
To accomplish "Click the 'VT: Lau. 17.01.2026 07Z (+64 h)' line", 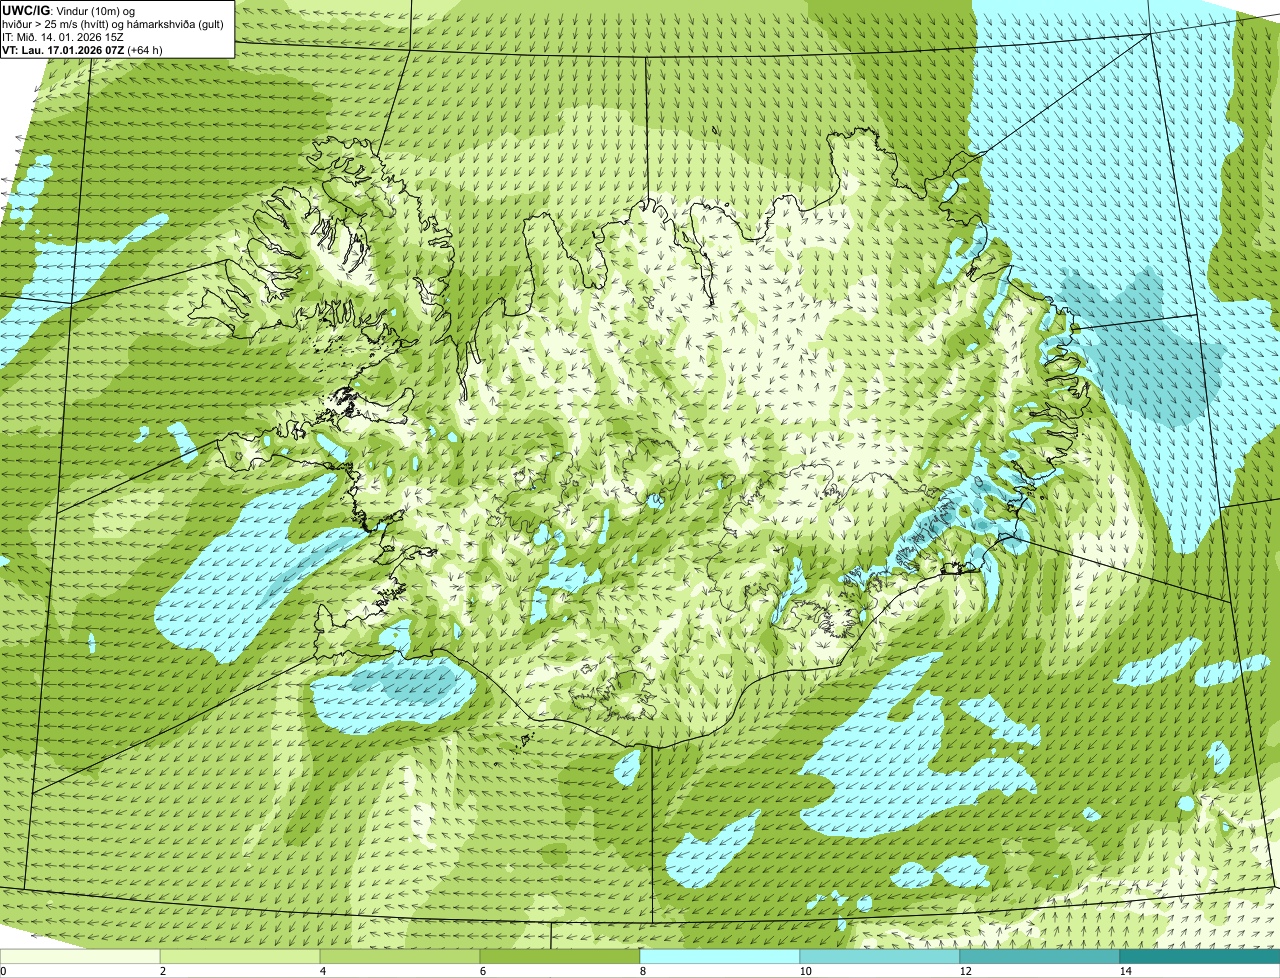I will [x=82, y=49].
